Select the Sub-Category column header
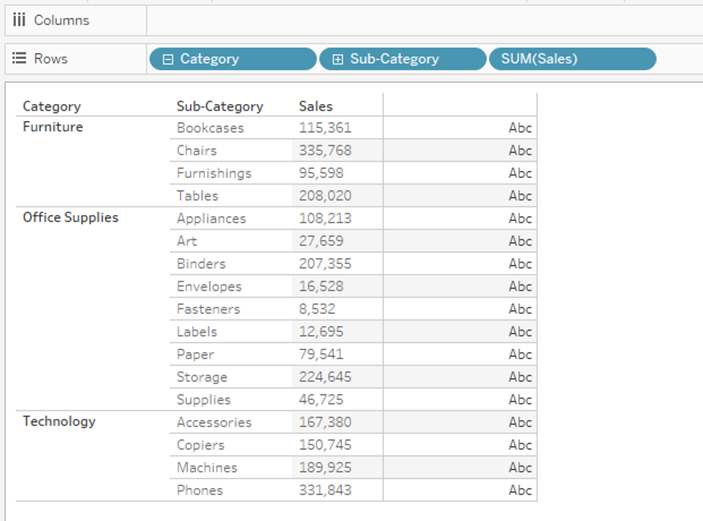This screenshot has height=521, width=703. coord(220,106)
